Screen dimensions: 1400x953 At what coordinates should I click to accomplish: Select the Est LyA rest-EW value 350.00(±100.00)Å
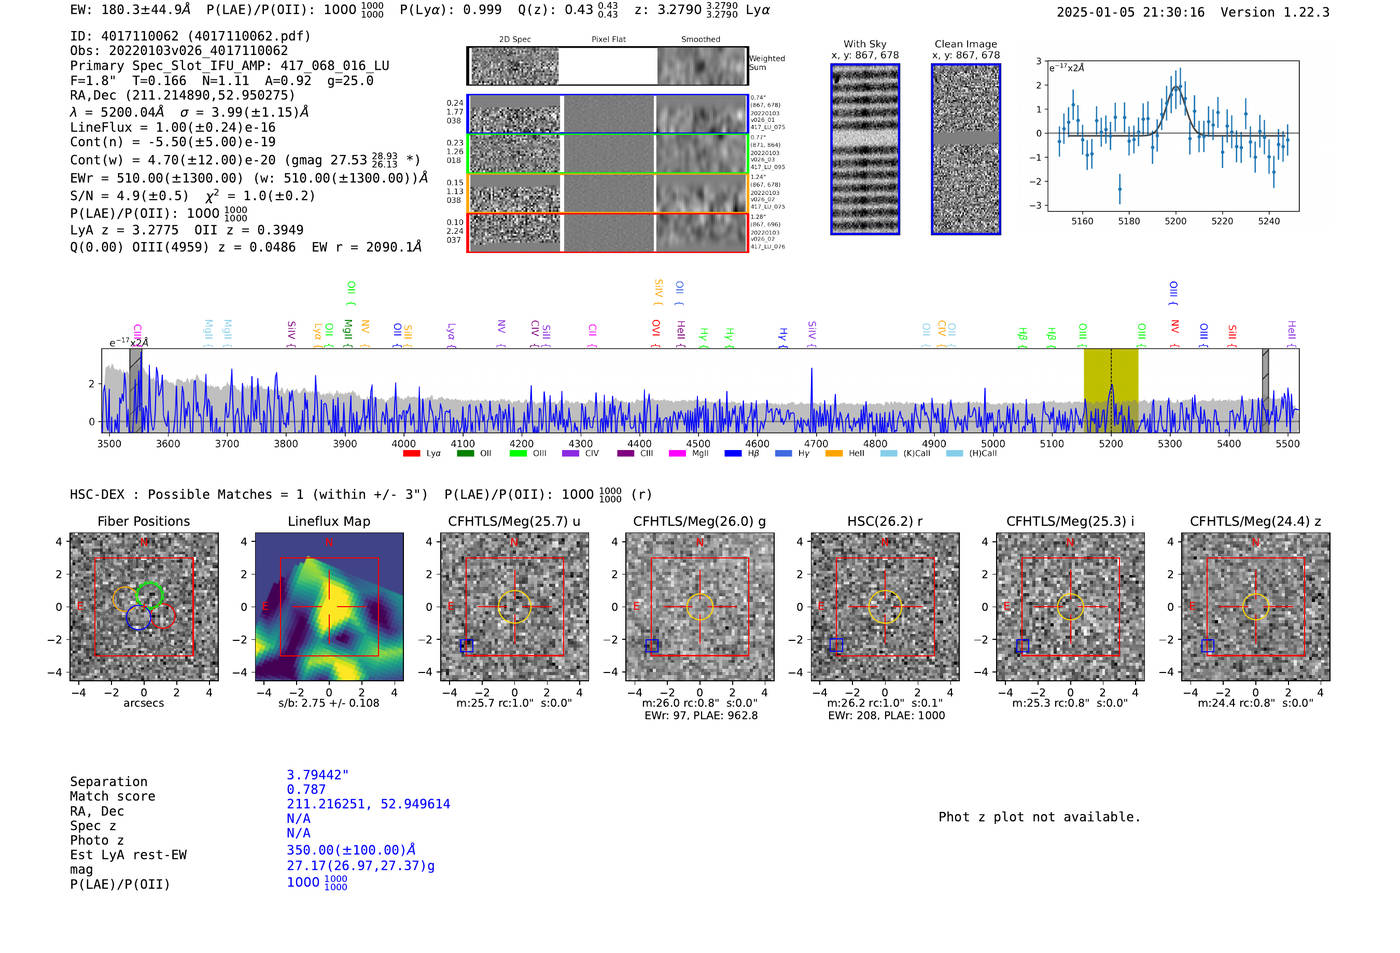(x=351, y=850)
